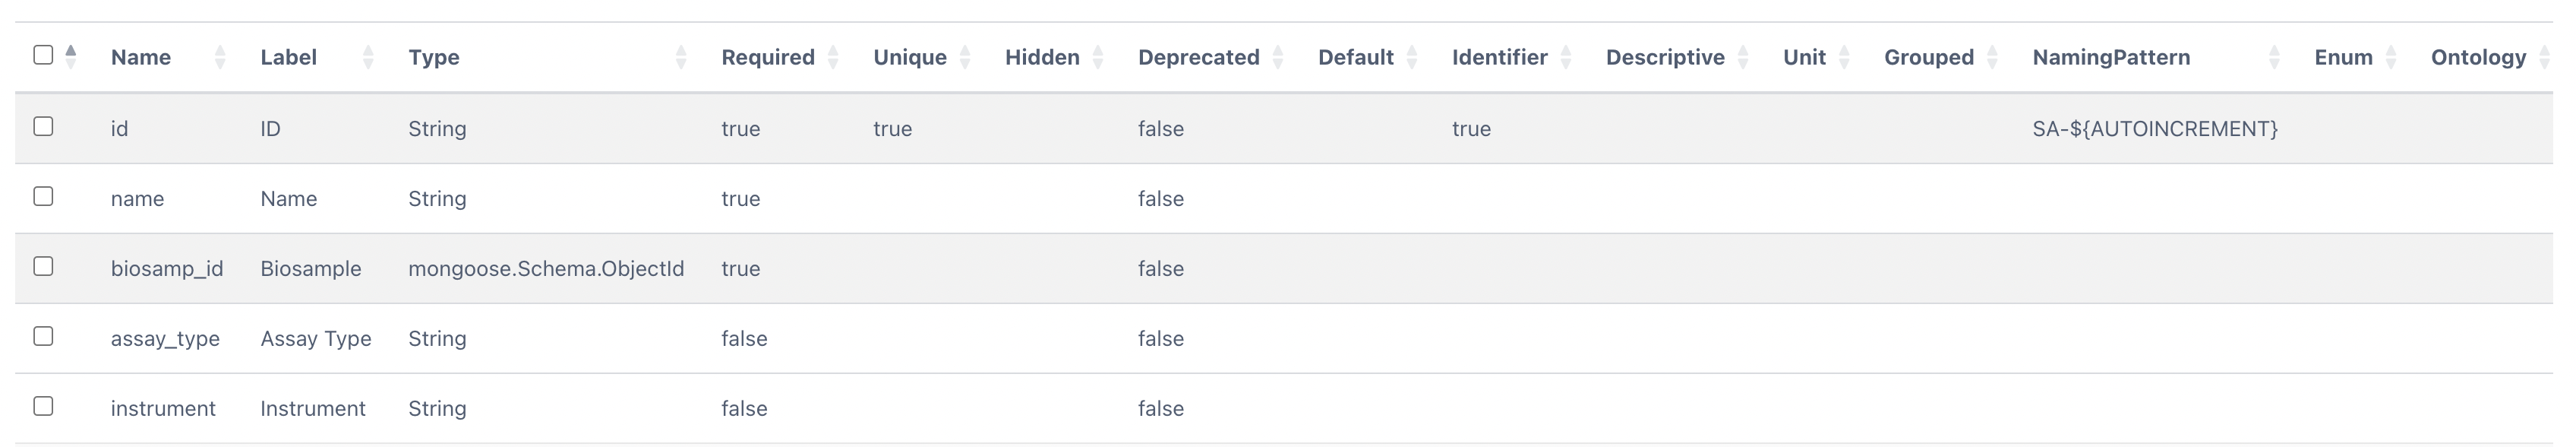Check the assay_type row checkbox
Screen dimensions: 2576x447
click(43, 336)
